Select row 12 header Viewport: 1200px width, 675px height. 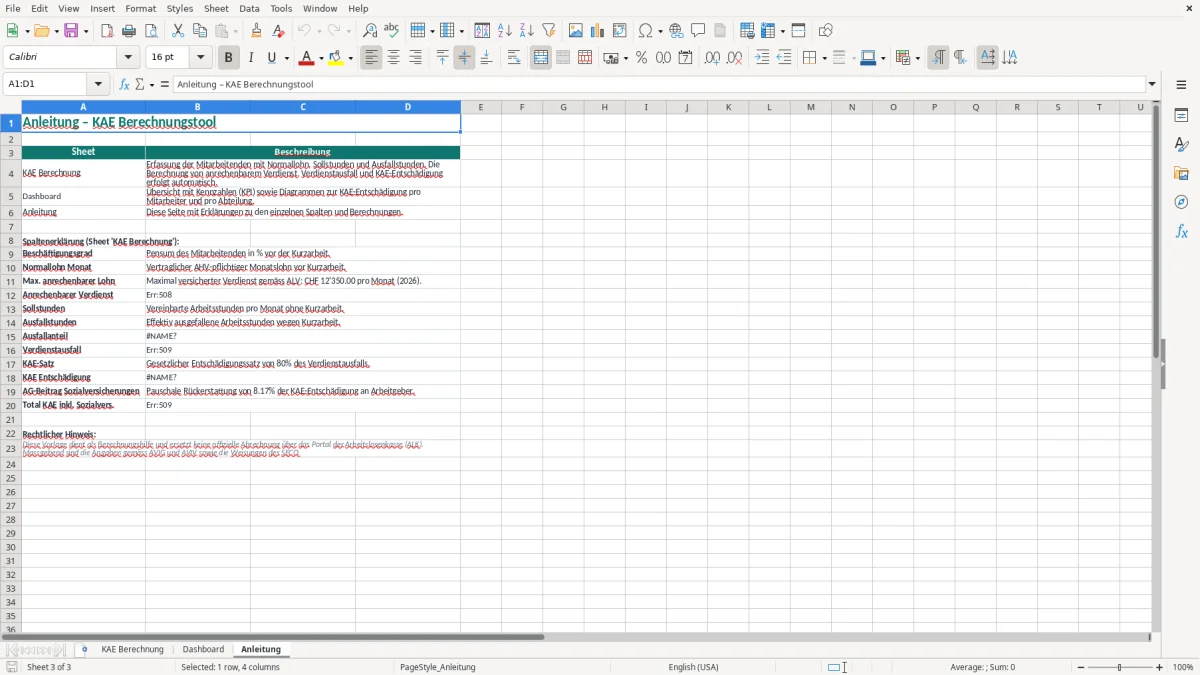coord(11,295)
